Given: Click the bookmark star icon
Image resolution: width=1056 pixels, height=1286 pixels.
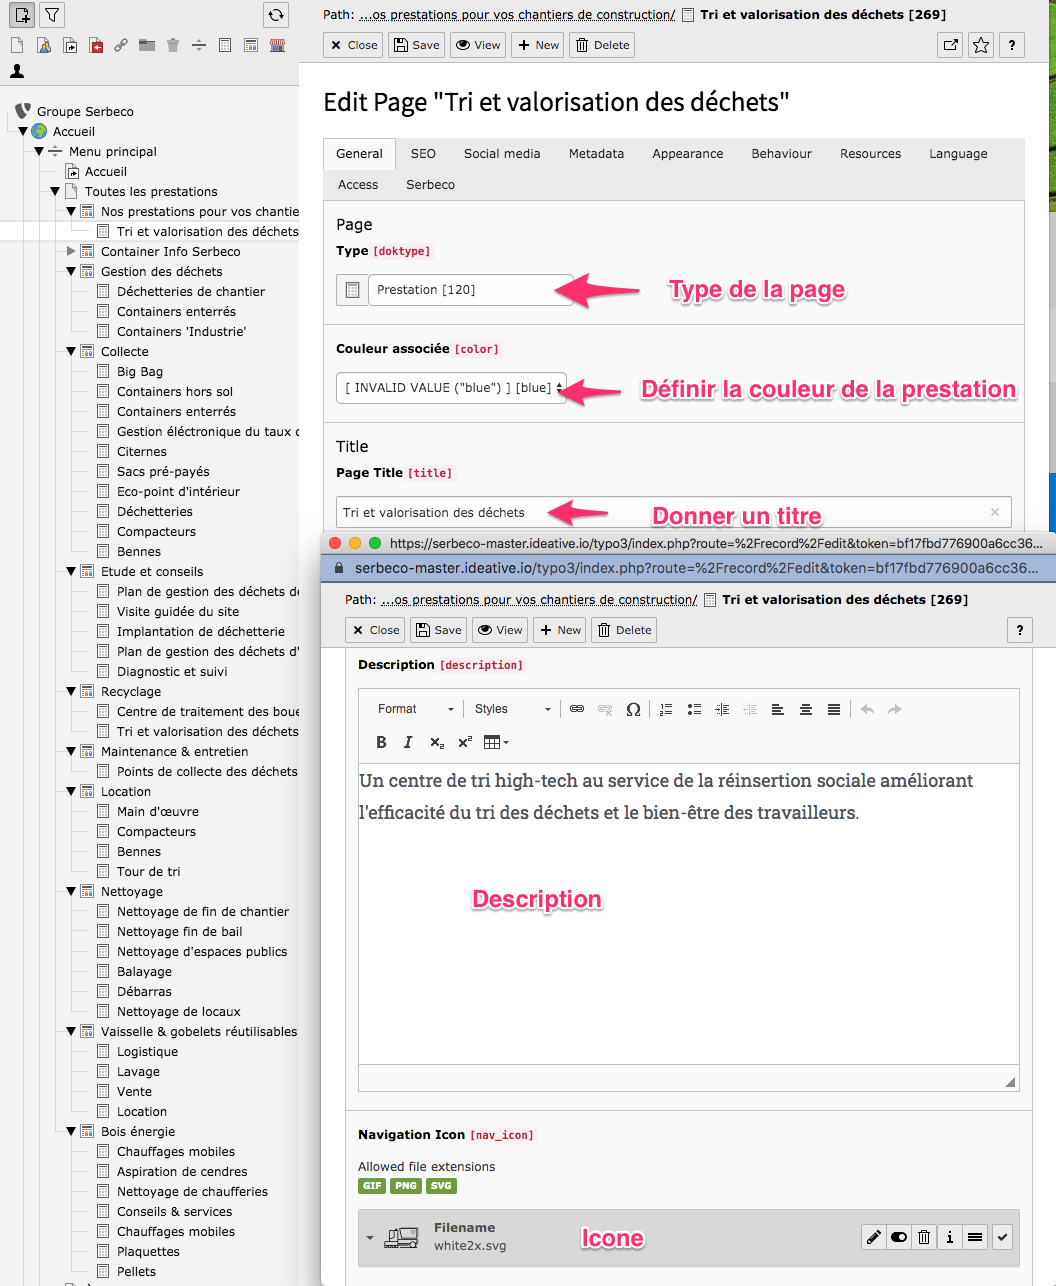Looking at the screenshot, I should [x=981, y=45].
